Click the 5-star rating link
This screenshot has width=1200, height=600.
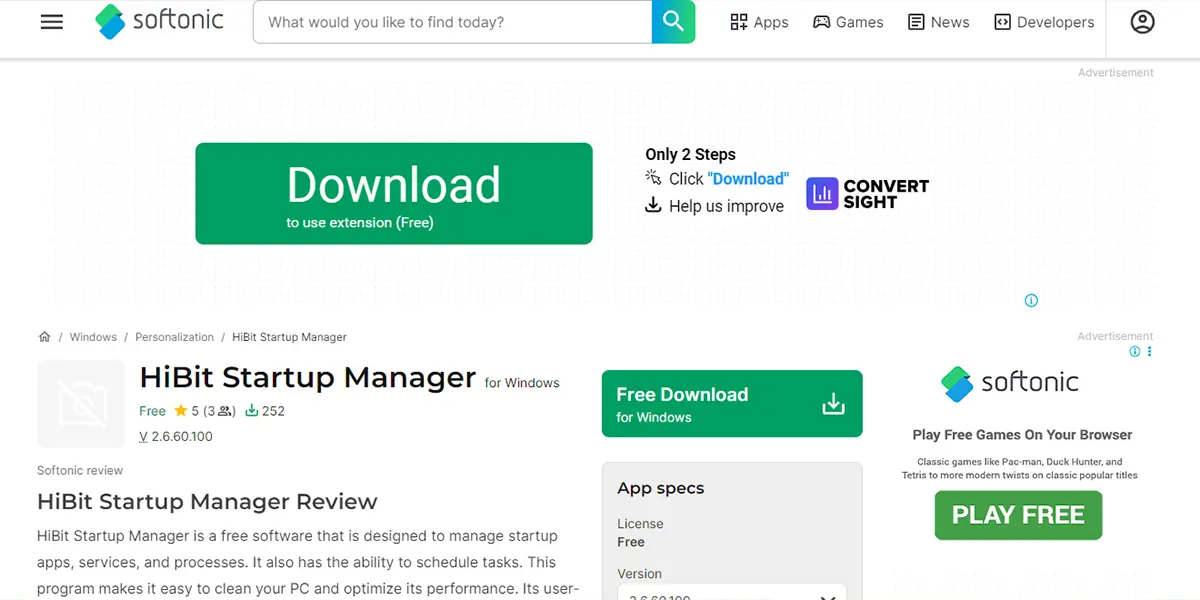[x=196, y=411]
